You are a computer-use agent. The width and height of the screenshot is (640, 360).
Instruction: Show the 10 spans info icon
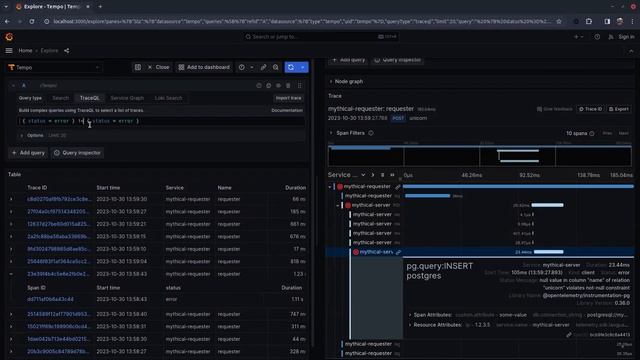pyautogui.click(x=592, y=133)
